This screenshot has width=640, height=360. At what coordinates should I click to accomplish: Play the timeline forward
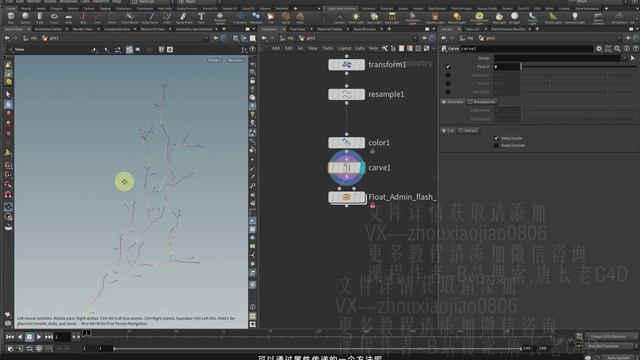click(x=39, y=337)
